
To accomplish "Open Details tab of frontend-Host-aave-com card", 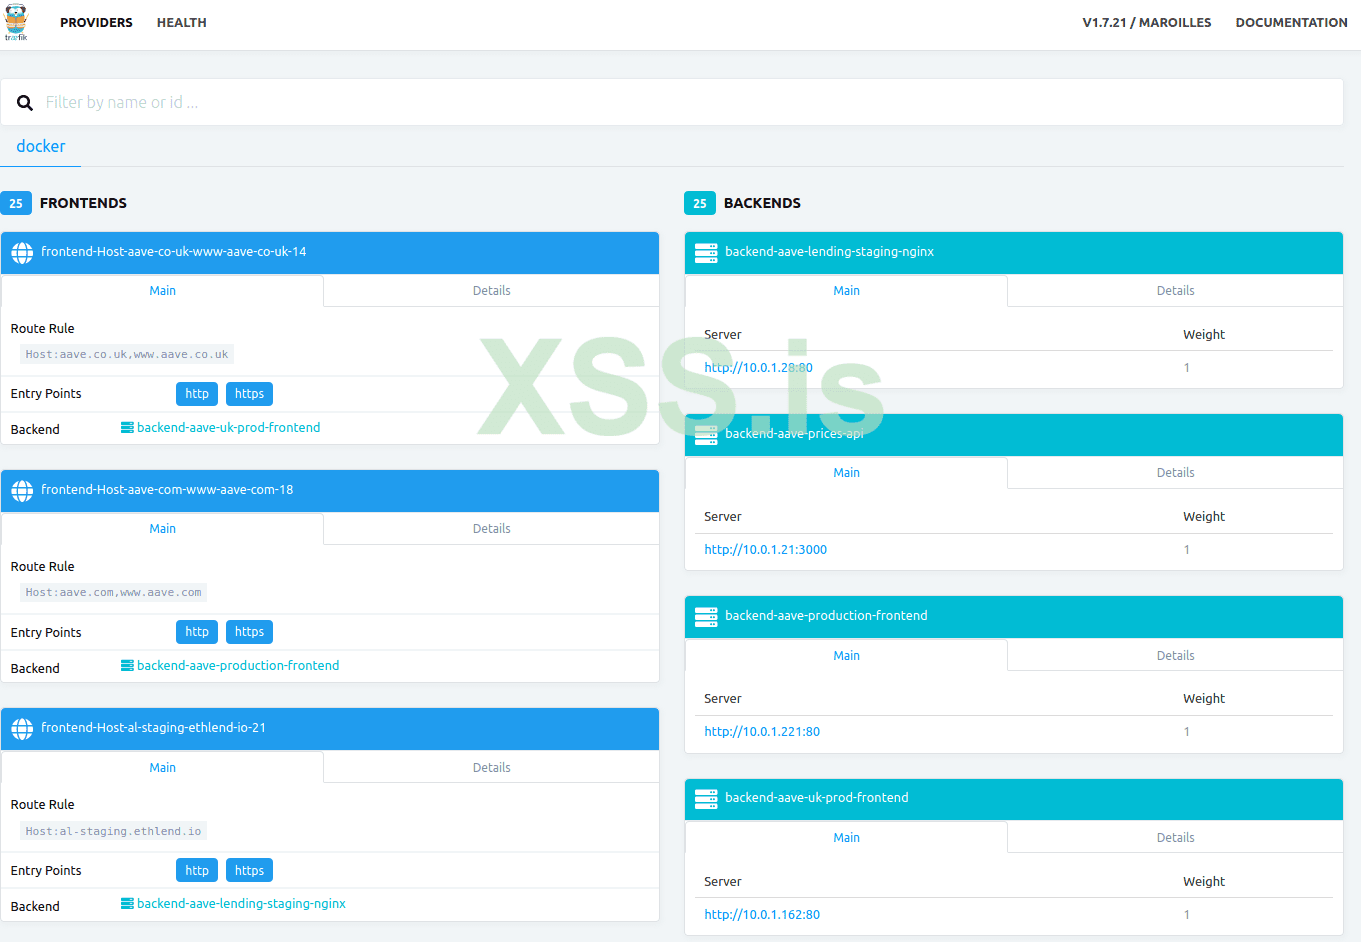I will (491, 529).
